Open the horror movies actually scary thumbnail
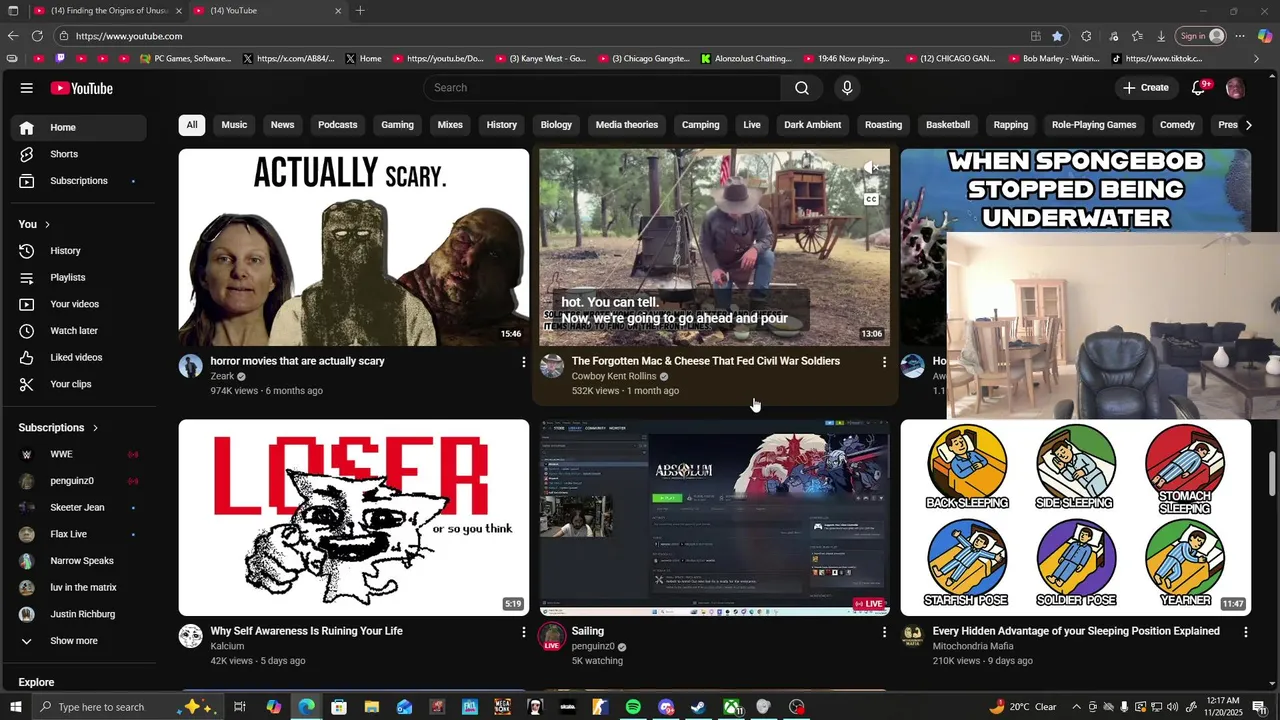The width and height of the screenshot is (1280, 720). tap(354, 247)
